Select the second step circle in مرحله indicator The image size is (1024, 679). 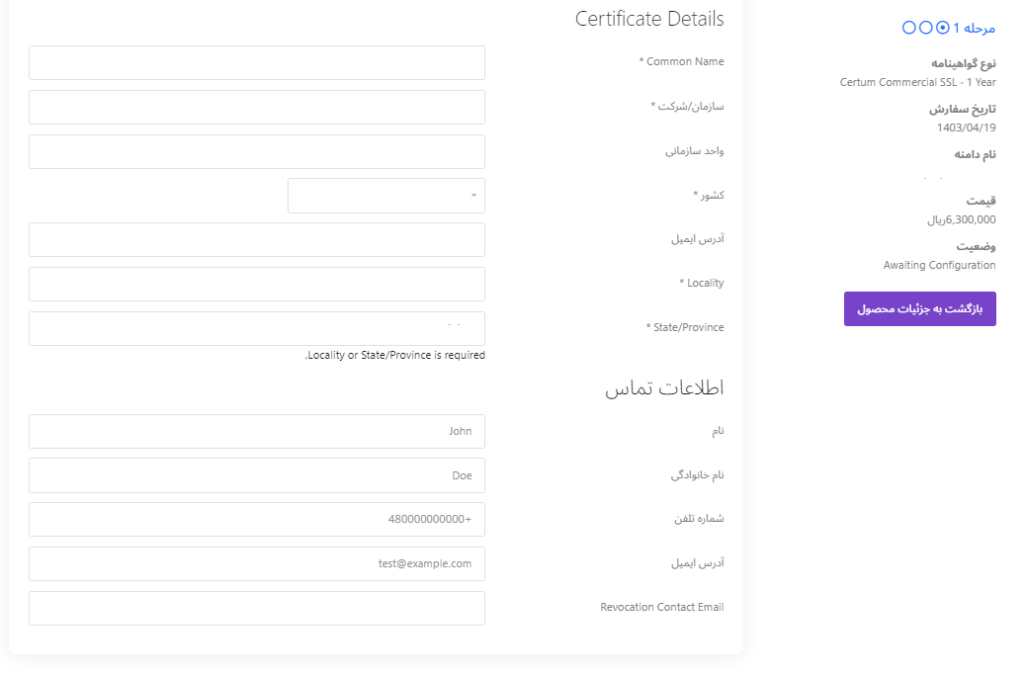925,29
